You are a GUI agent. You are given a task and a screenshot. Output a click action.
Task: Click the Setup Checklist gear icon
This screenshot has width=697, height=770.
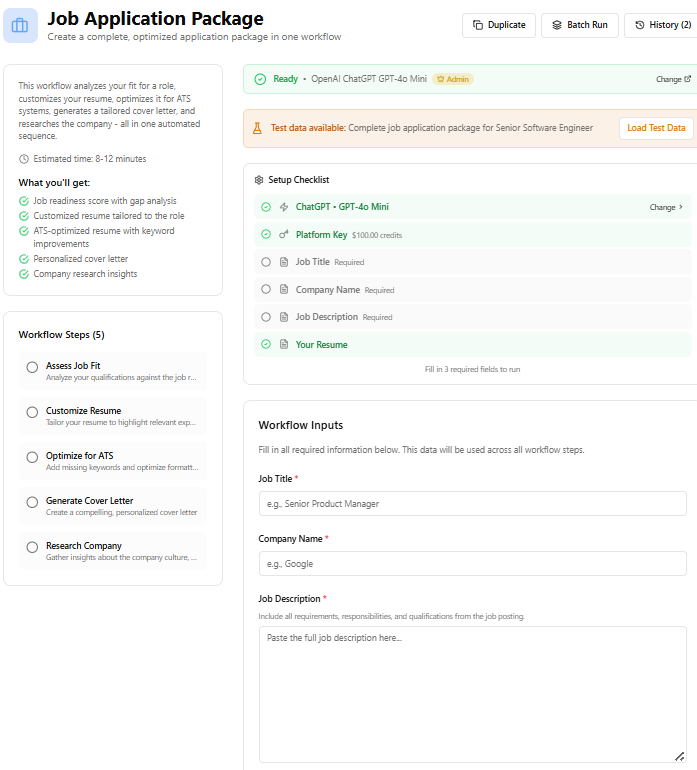pyautogui.click(x=259, y=180)
